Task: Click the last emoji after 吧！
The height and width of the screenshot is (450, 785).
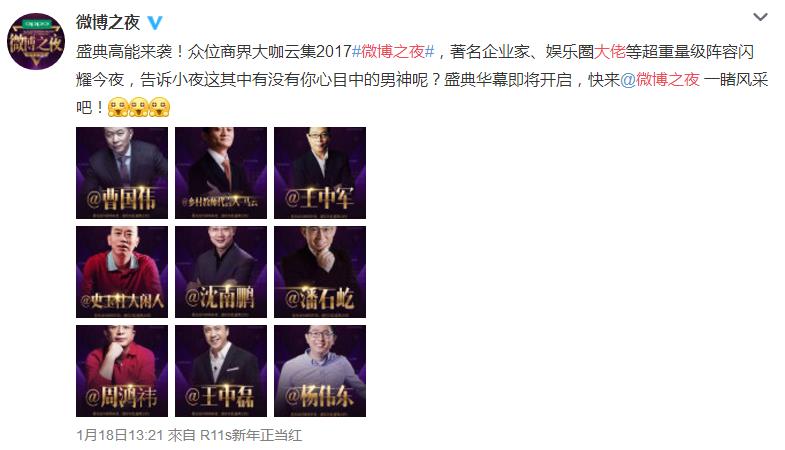Action: tap(160, 107)
